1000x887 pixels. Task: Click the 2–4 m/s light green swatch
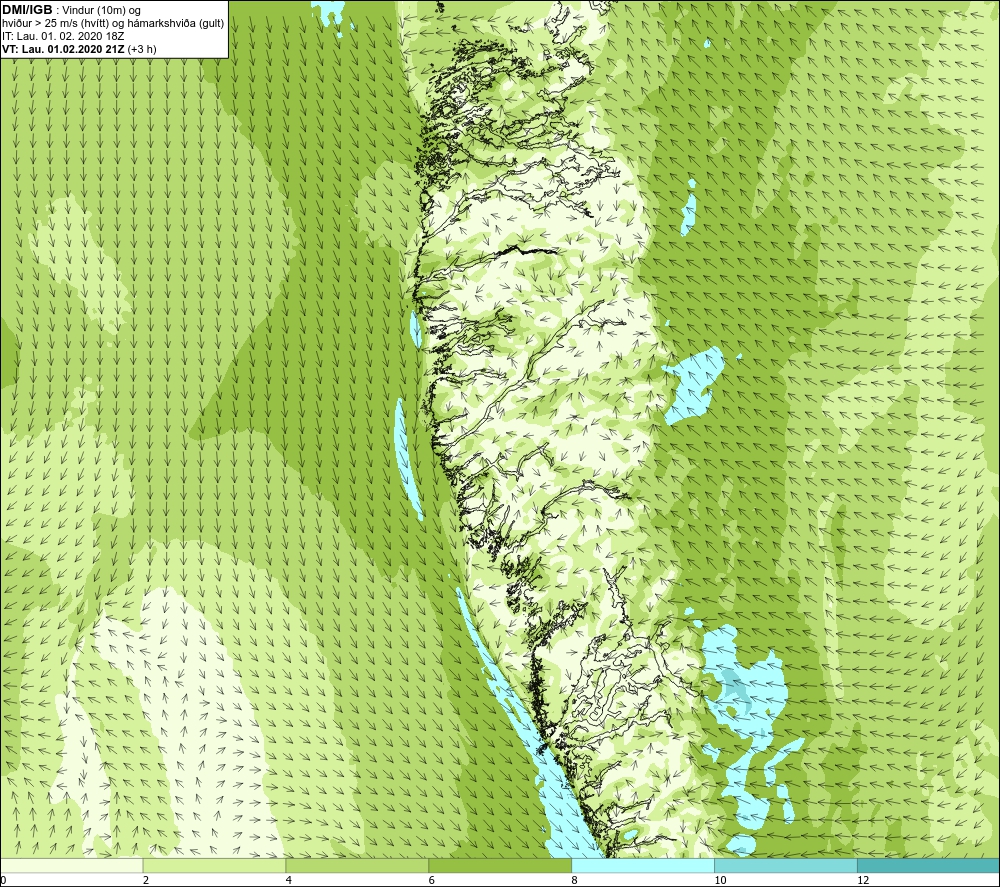(214, 865)
